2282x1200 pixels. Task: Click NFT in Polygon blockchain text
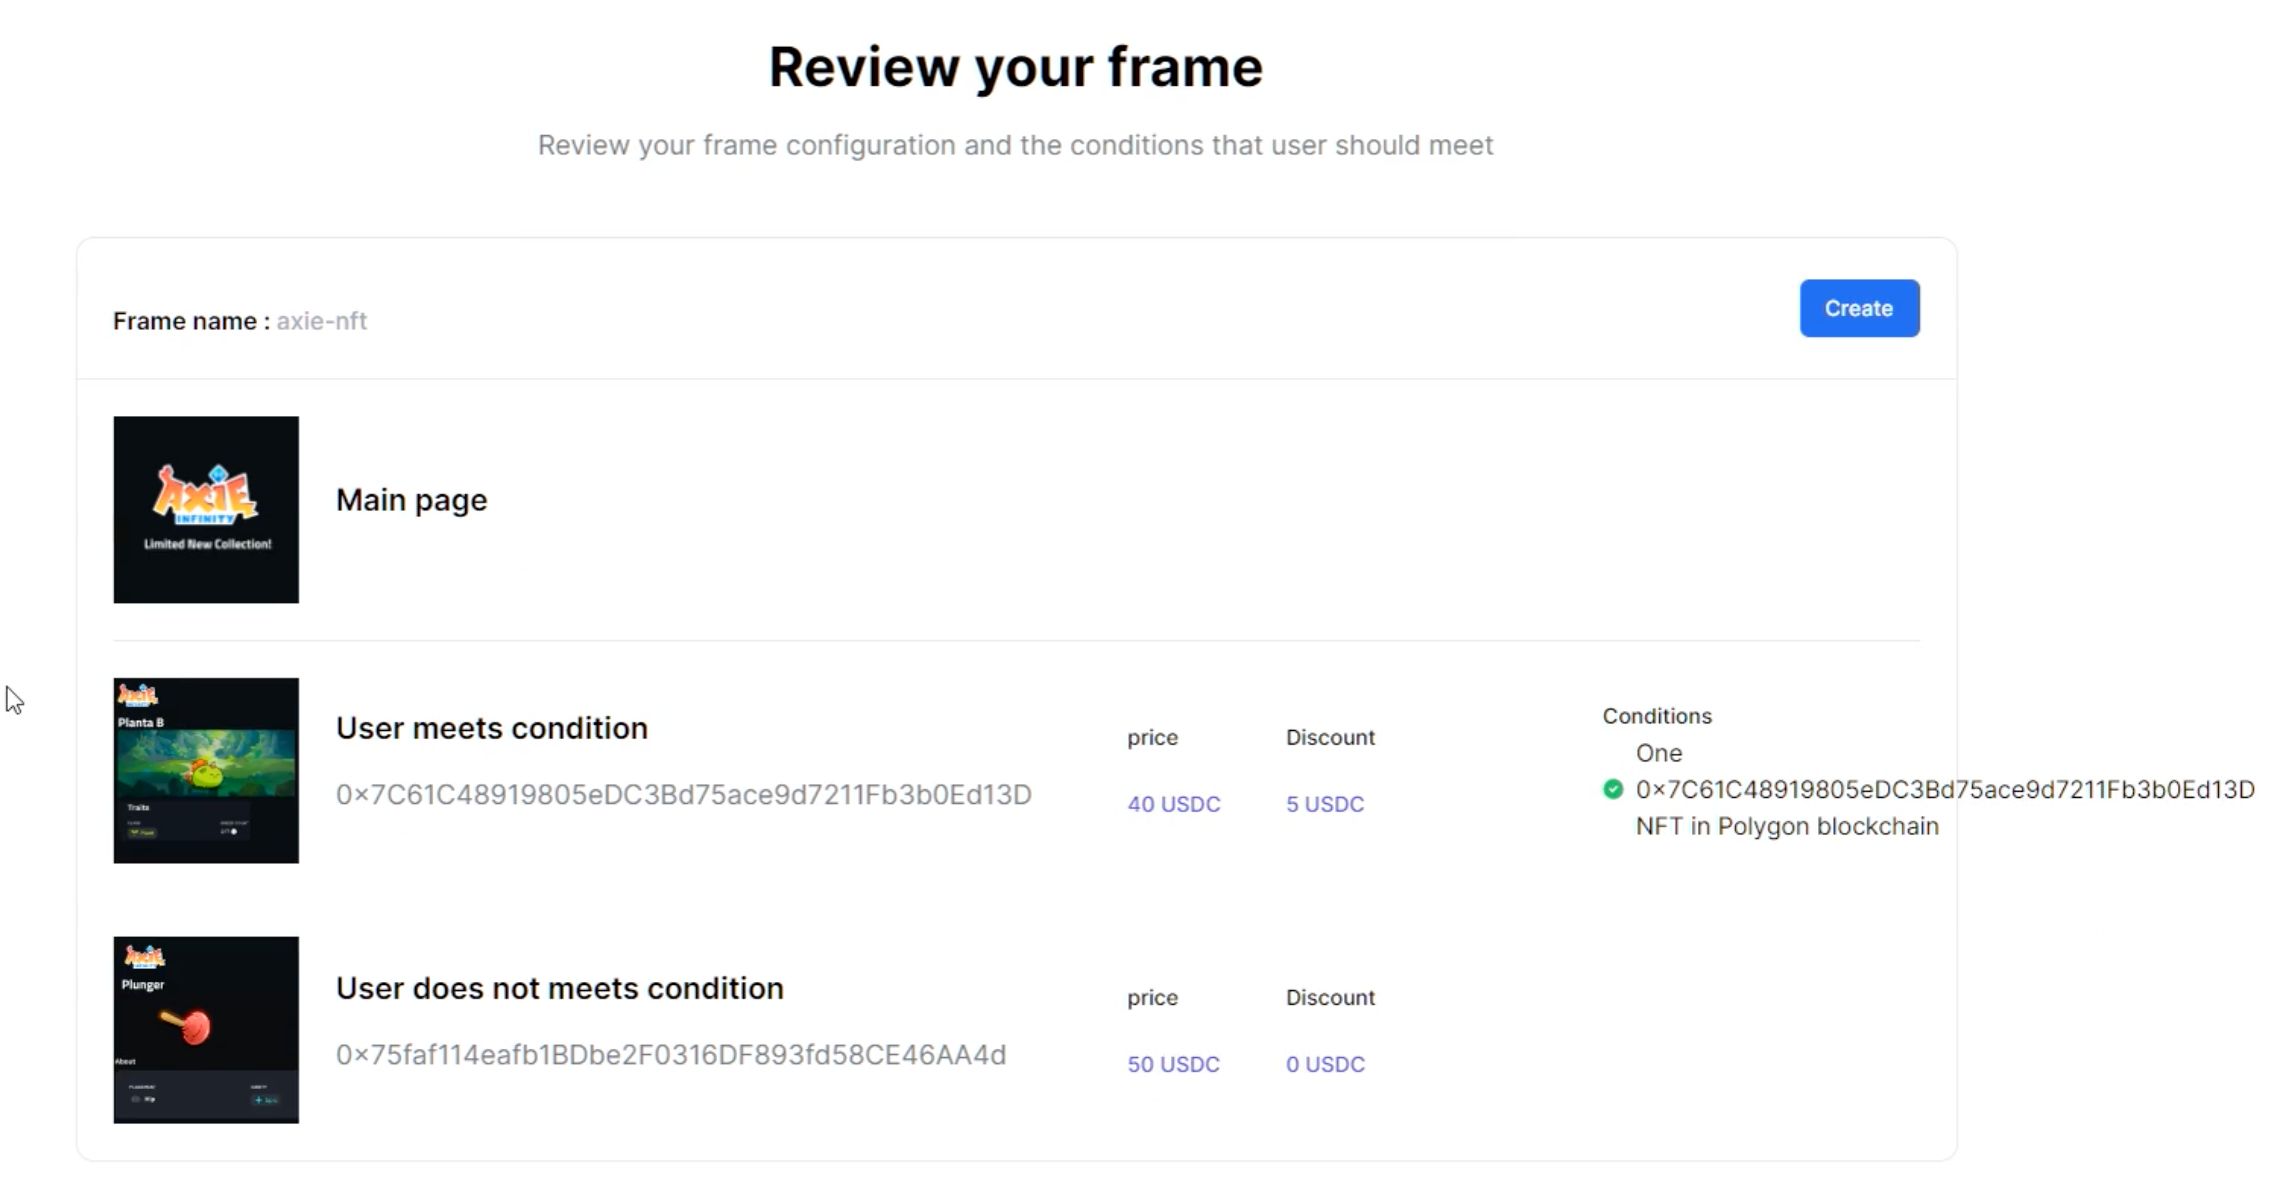(1787, 826)
